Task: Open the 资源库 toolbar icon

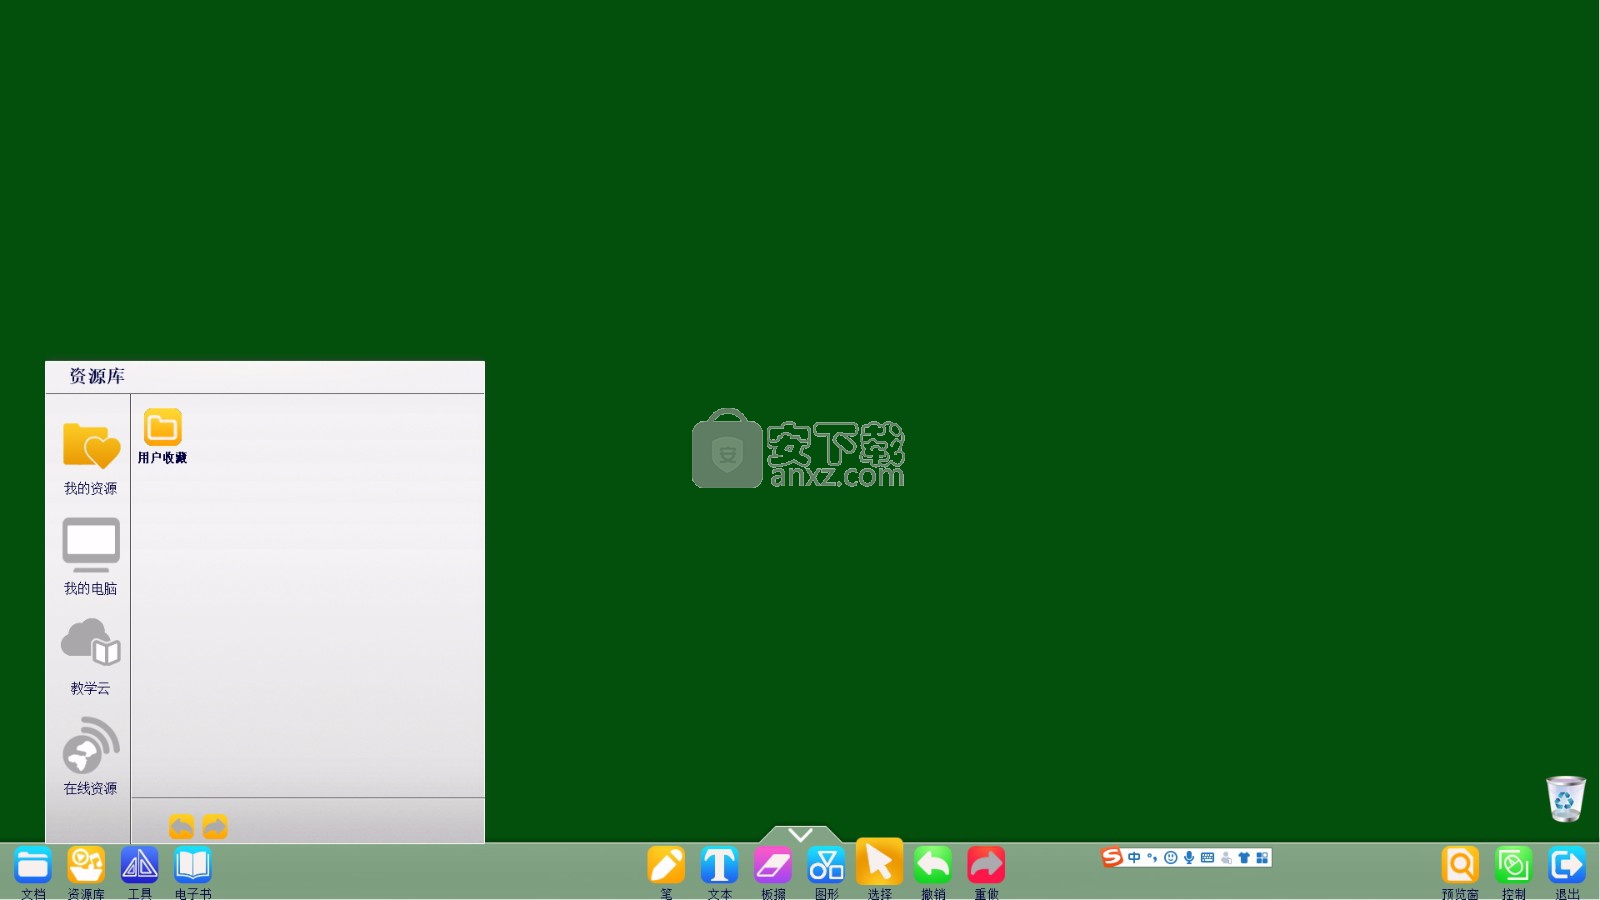Action: tap(86, 866)
